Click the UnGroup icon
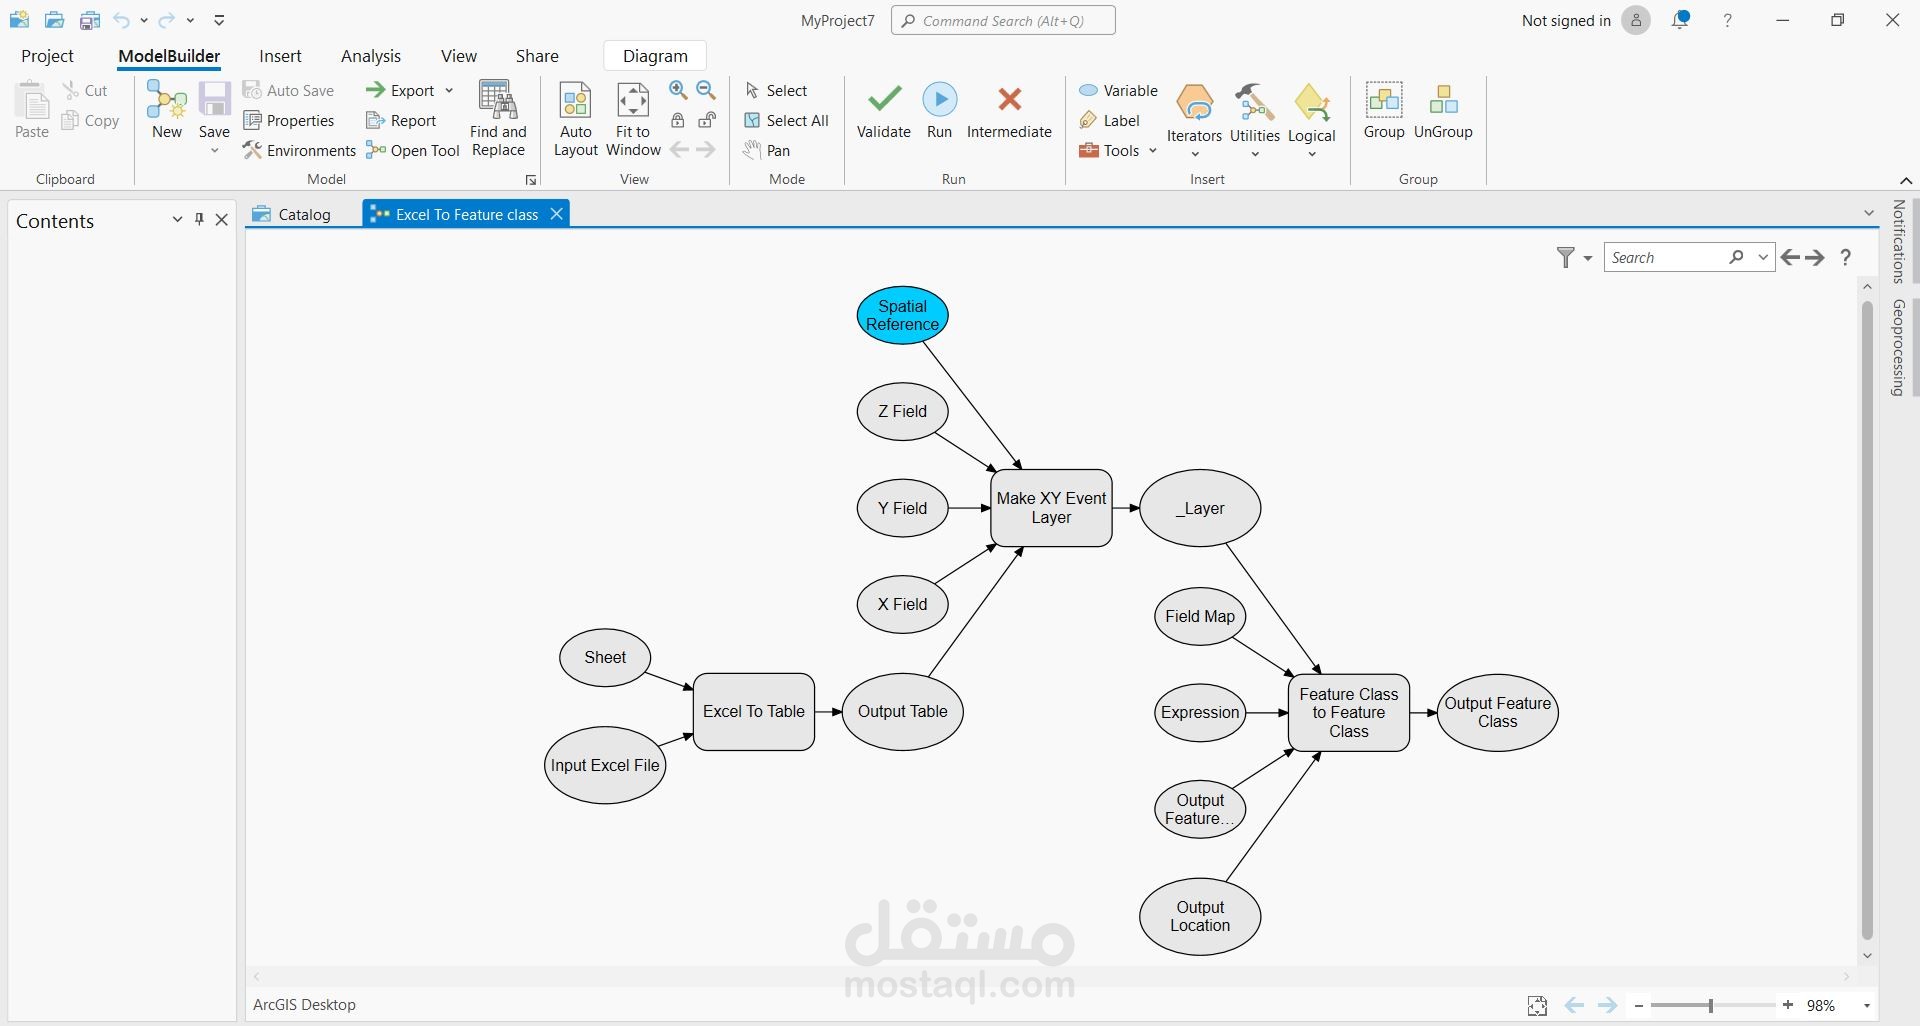This screenshot has width=1920, height=1026. click(1443, 99)
